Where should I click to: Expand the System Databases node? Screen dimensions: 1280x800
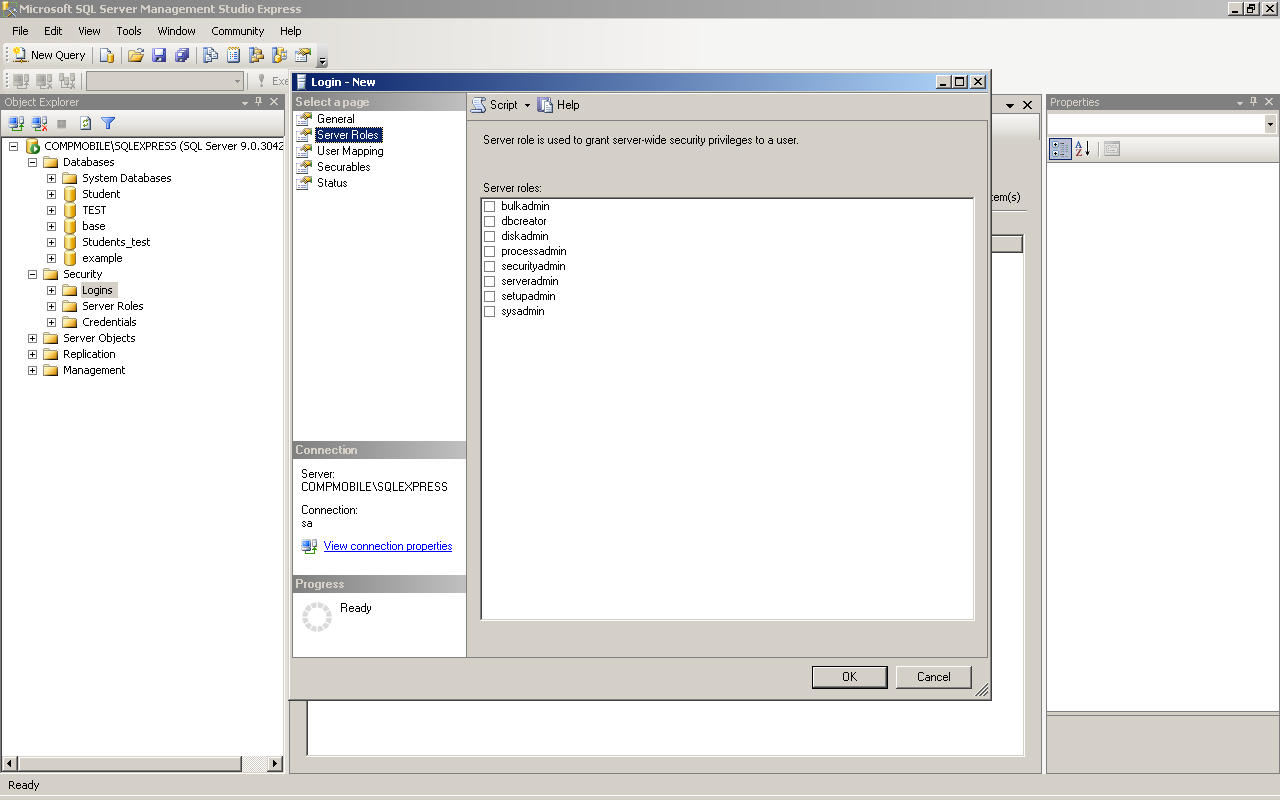pyautogui.click(x=51, y=178)
